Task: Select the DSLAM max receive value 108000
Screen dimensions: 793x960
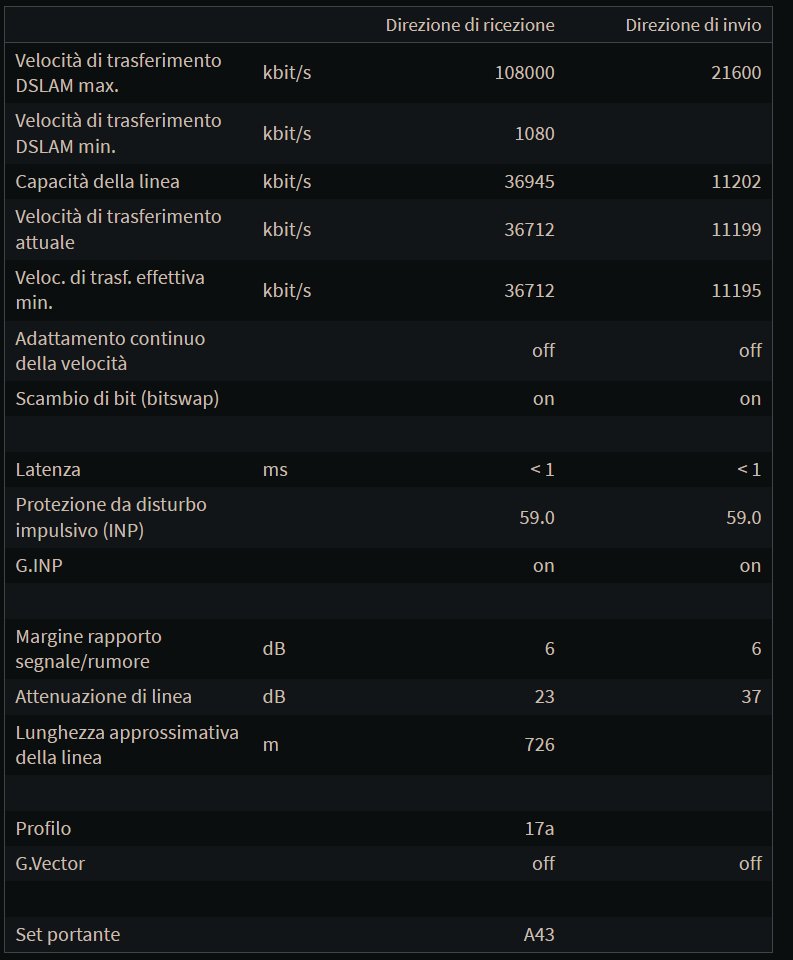Action: click(525, 73)
